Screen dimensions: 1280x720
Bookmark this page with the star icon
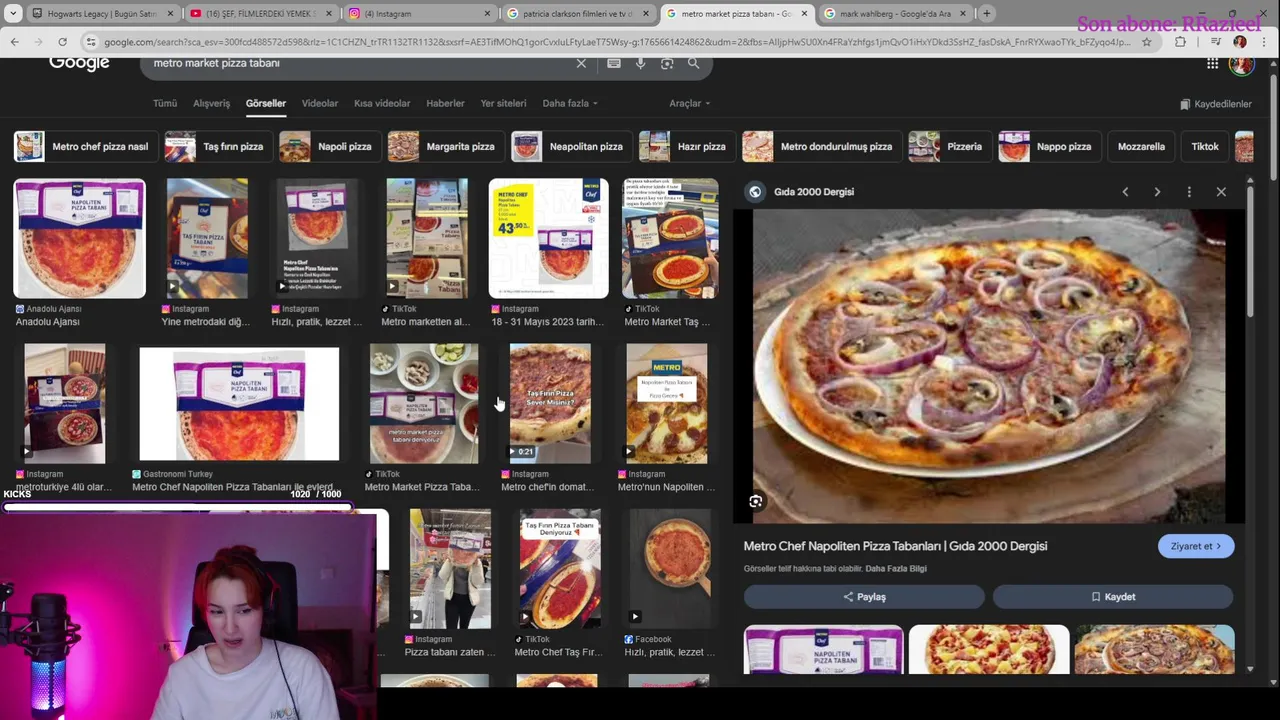1147,42
